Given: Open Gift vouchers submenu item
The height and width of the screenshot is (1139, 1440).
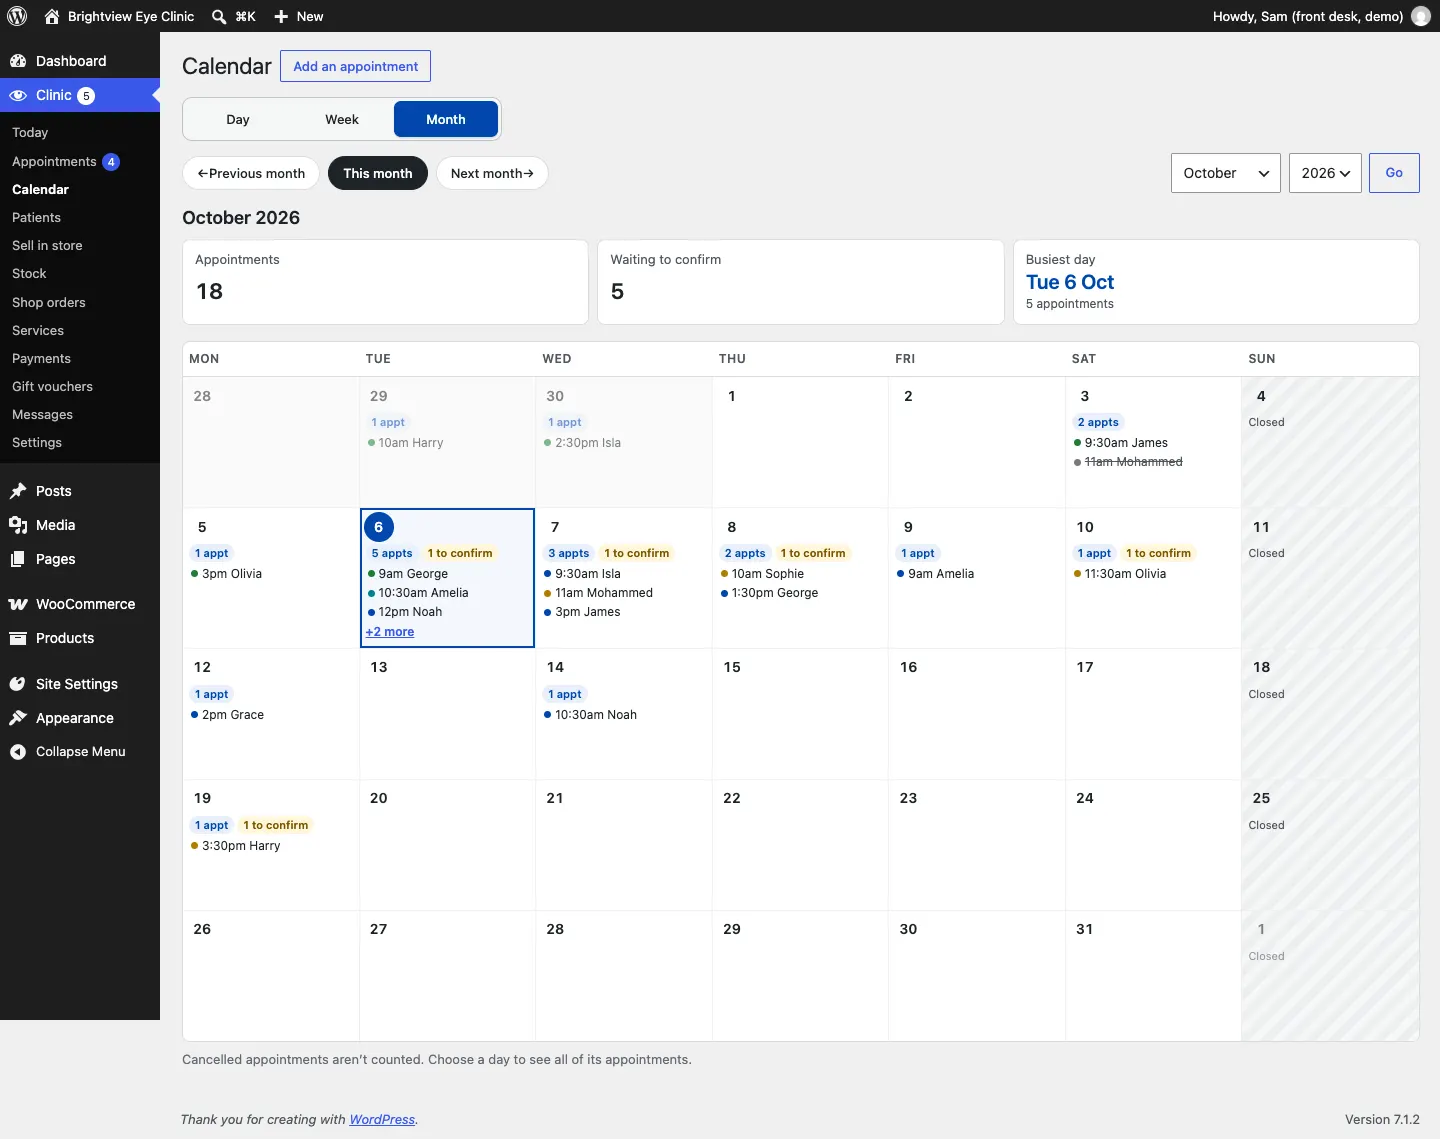Looking at the screenshot, I should (x=52, y=386).
